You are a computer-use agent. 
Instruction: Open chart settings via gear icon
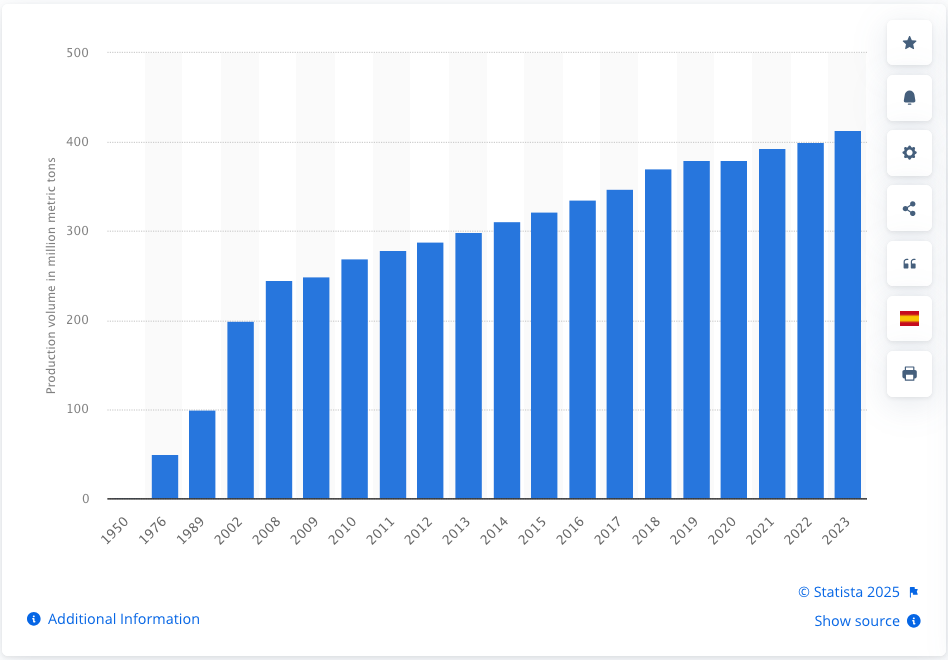(x=909, y=153)
